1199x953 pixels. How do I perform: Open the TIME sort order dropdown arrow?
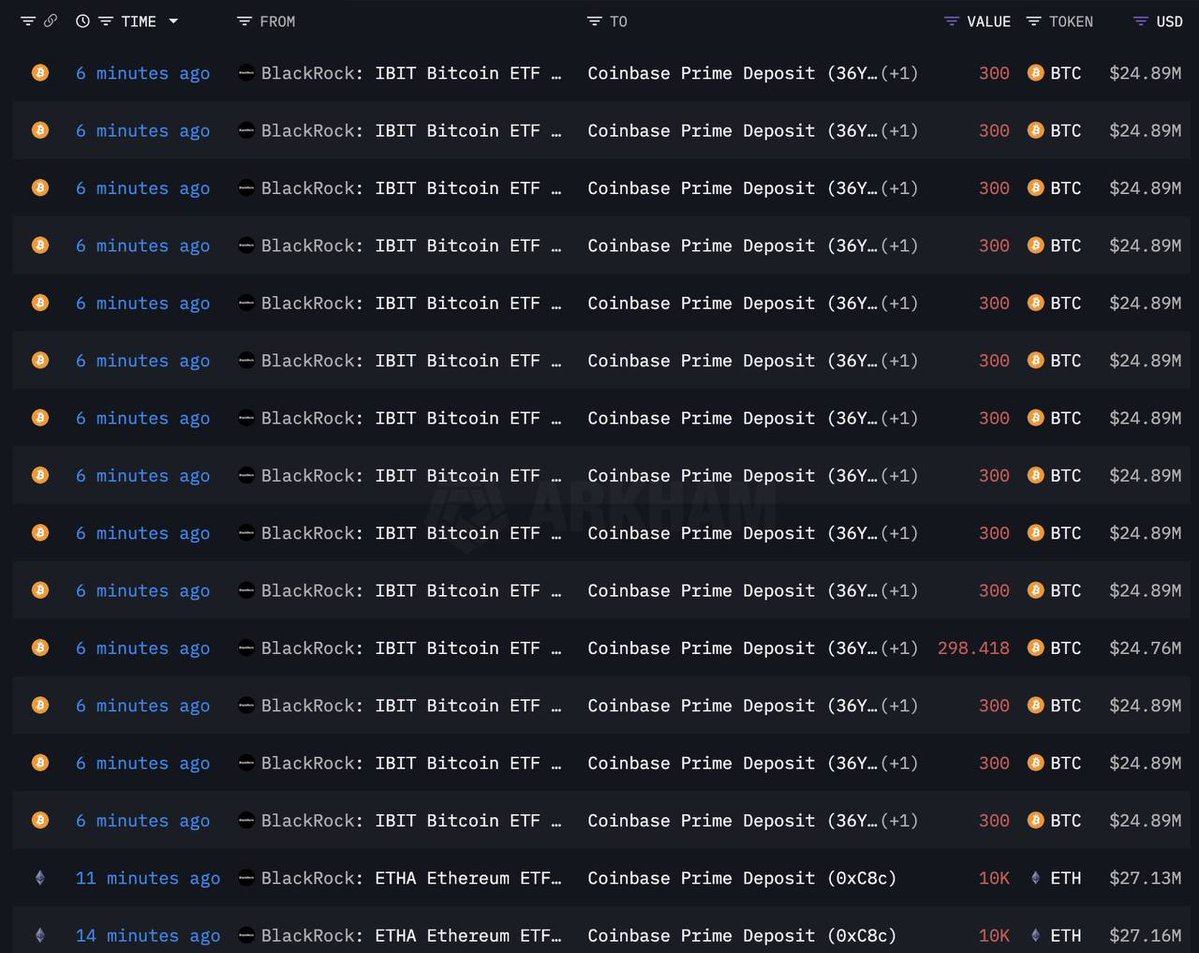coord(173,20)
